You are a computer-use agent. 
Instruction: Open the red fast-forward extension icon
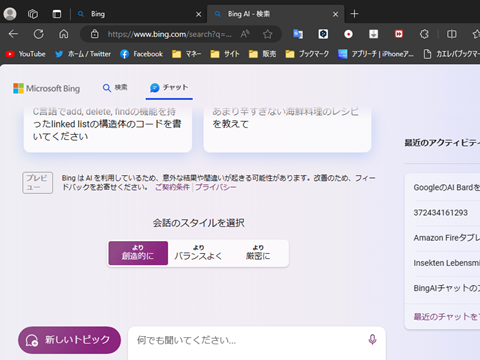399,34
